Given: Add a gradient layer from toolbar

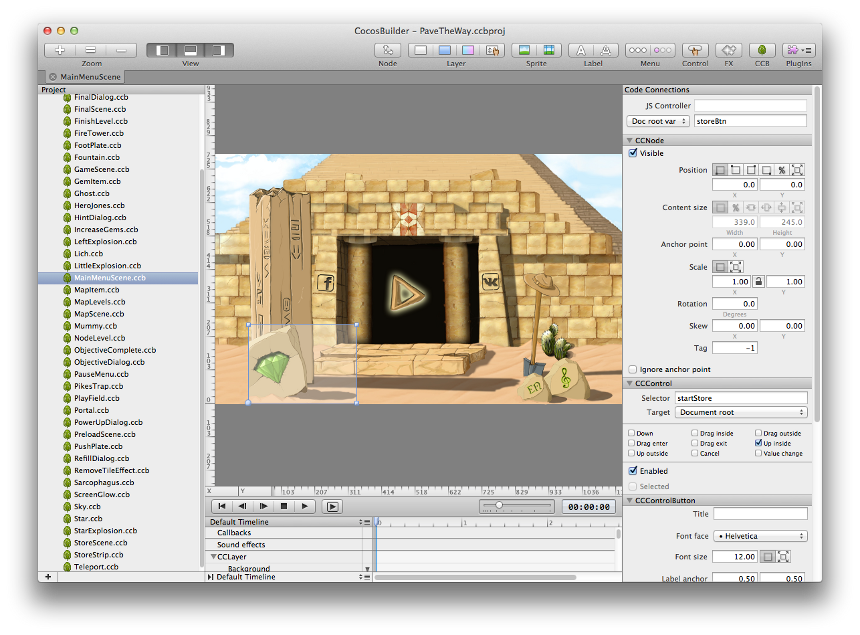Looking at the screenshot, I should 468,50.
